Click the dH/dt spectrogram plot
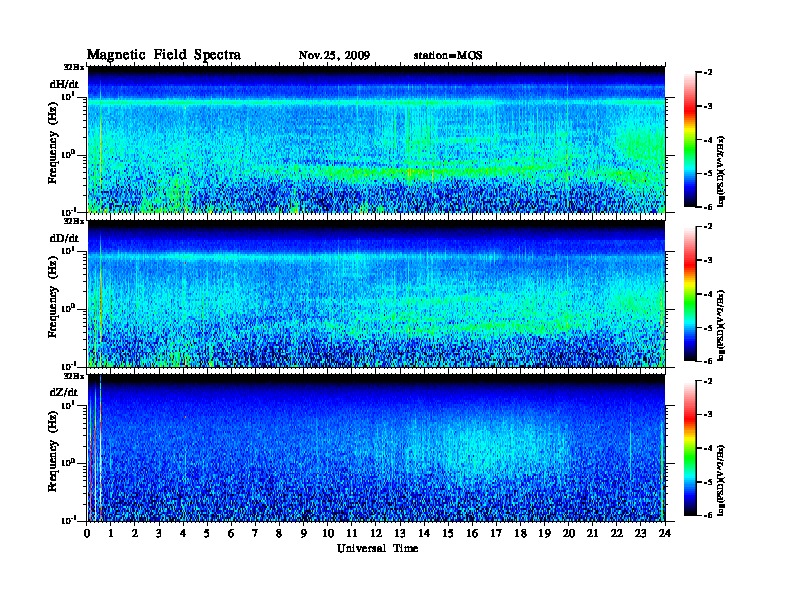The image size is (792, 612). [376, 139]
